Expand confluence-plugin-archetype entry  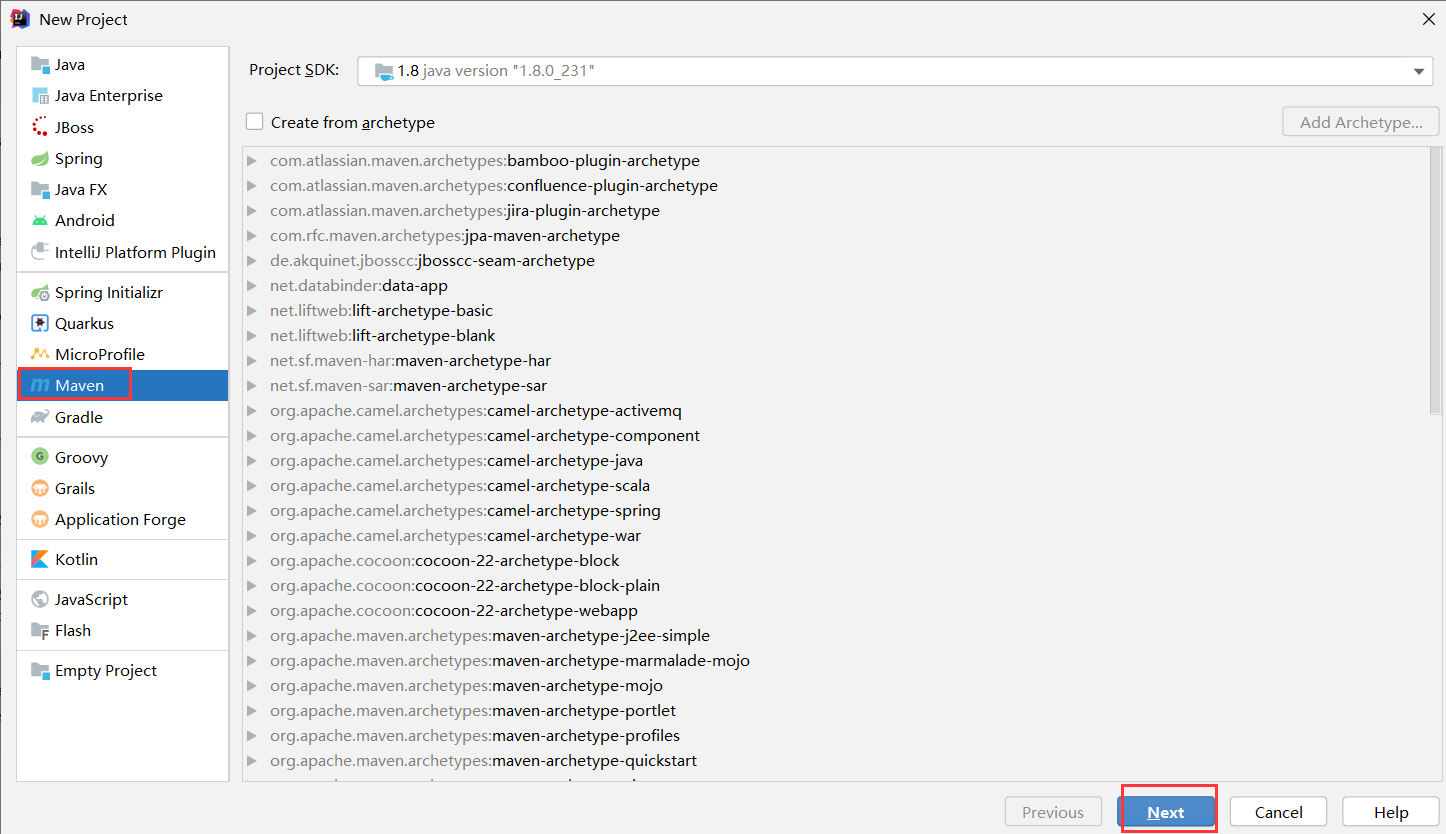point(252,185)
